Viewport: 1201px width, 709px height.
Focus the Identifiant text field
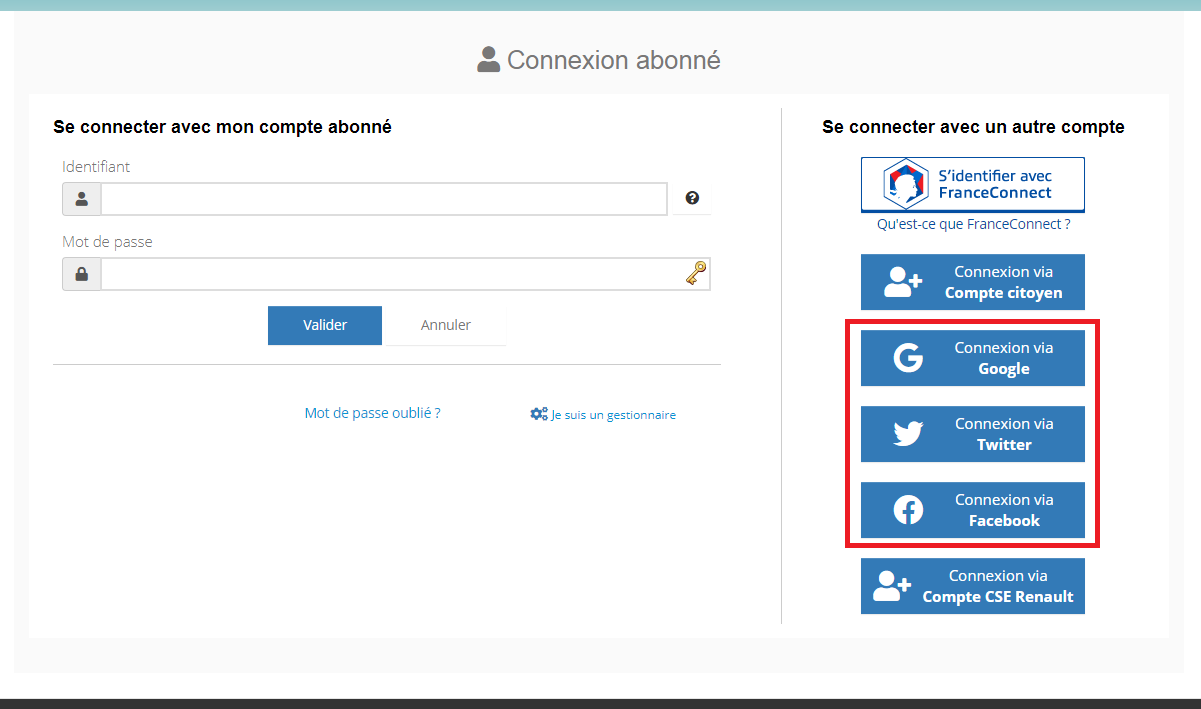coord(383,199)
